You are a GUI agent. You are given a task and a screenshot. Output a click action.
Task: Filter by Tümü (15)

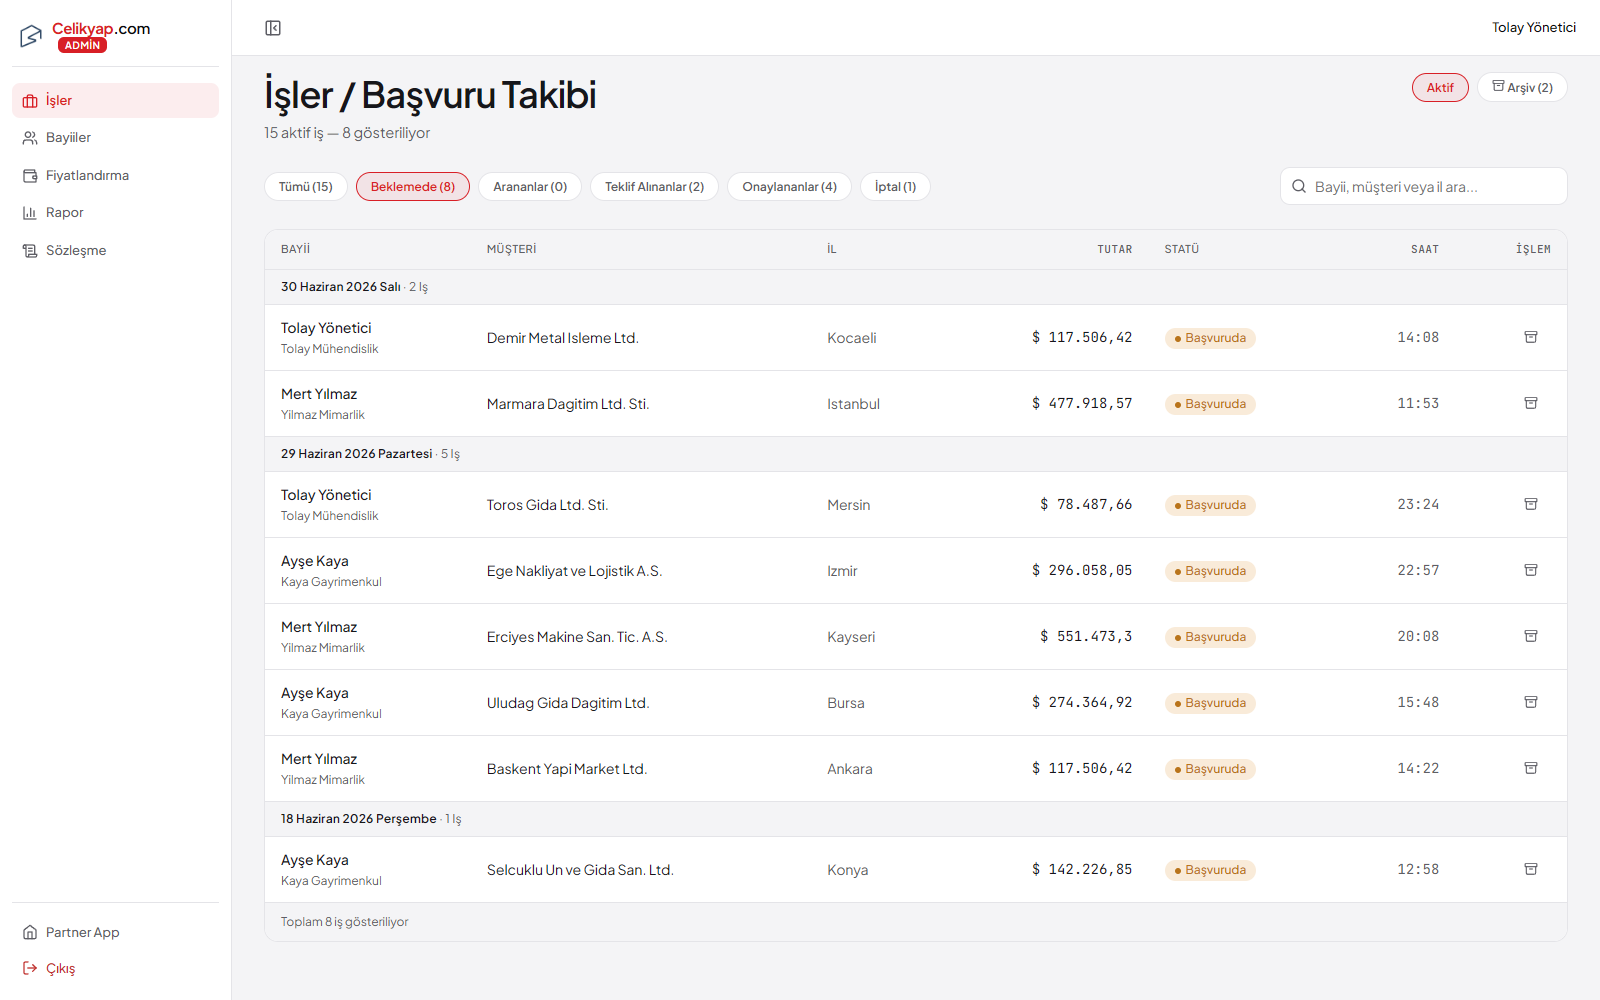tap(306, 187)
